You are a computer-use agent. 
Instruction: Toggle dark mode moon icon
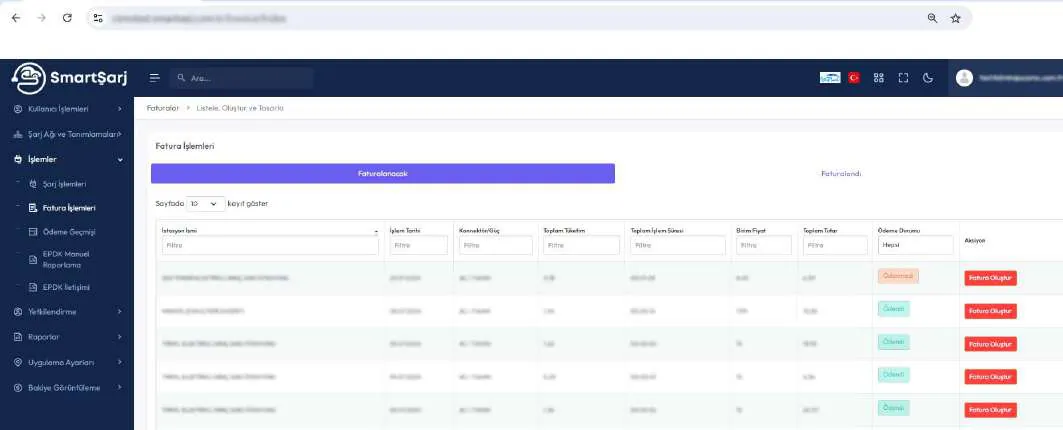point(928,78)
